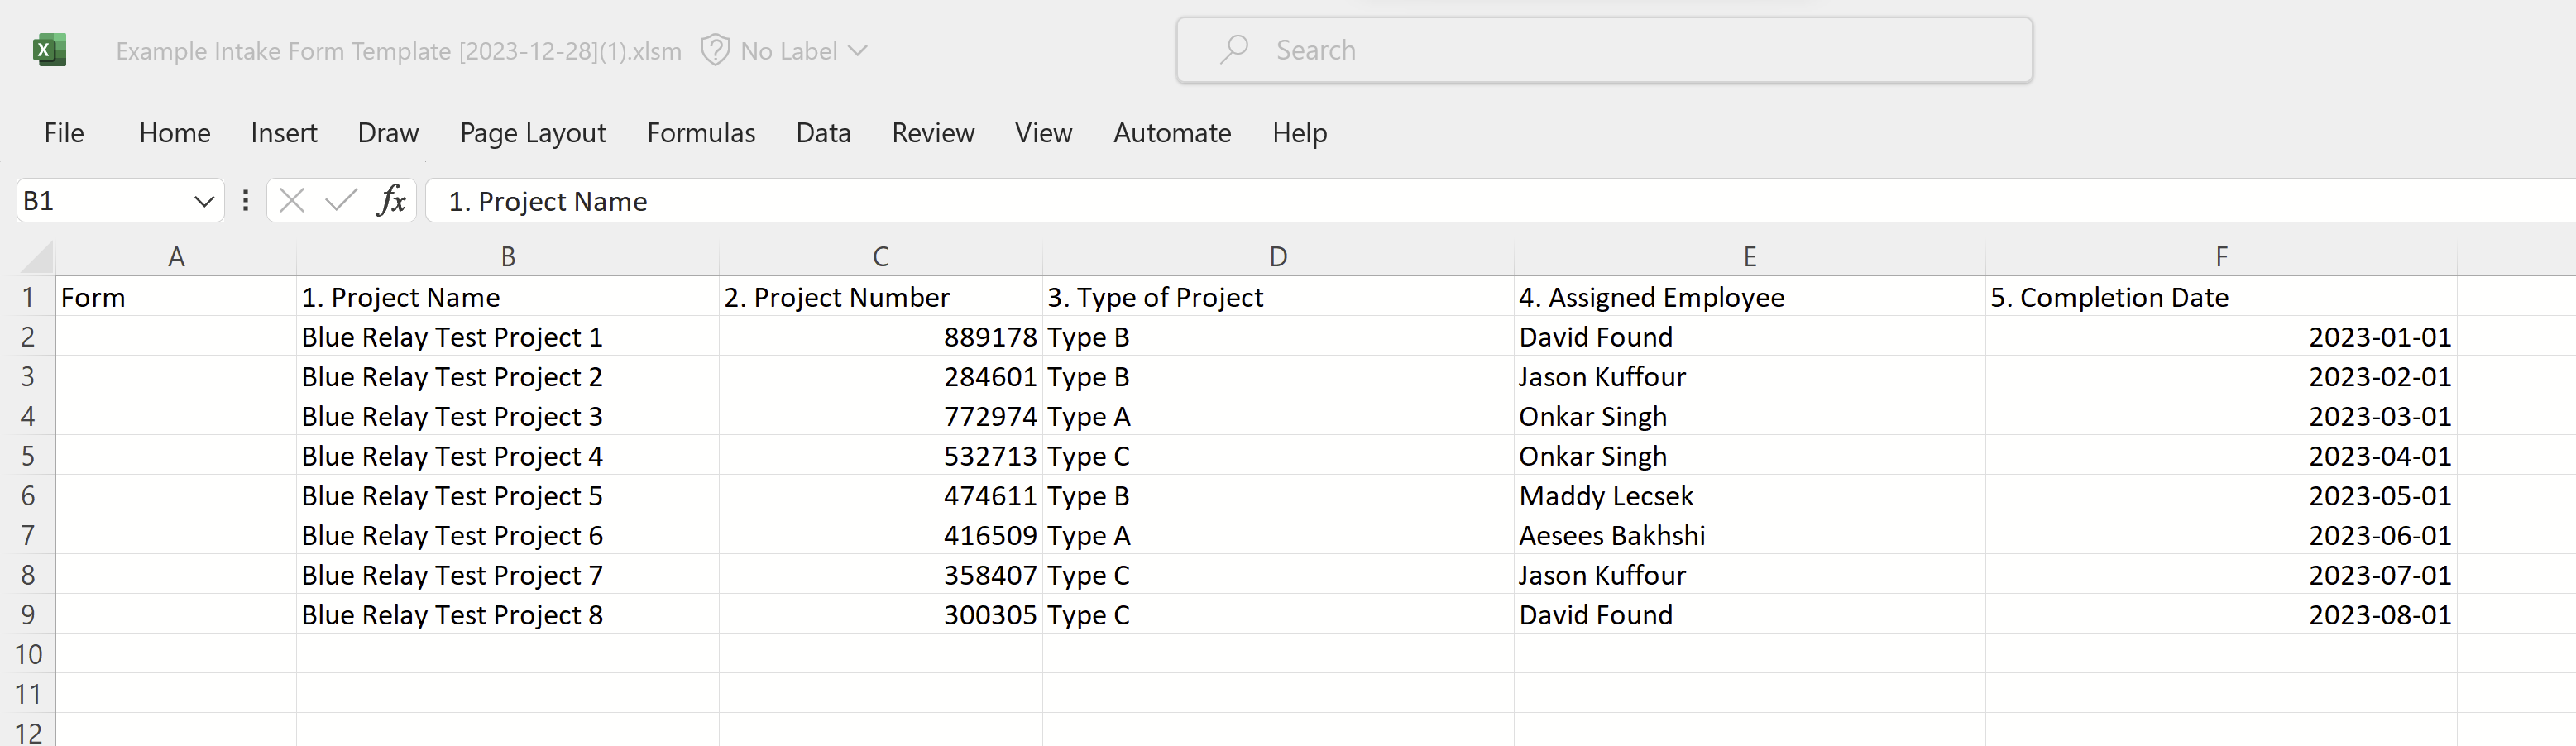This screenshot has width=2576, height=746.
Task: Click the Excel app icon
Action: (49, 50)
